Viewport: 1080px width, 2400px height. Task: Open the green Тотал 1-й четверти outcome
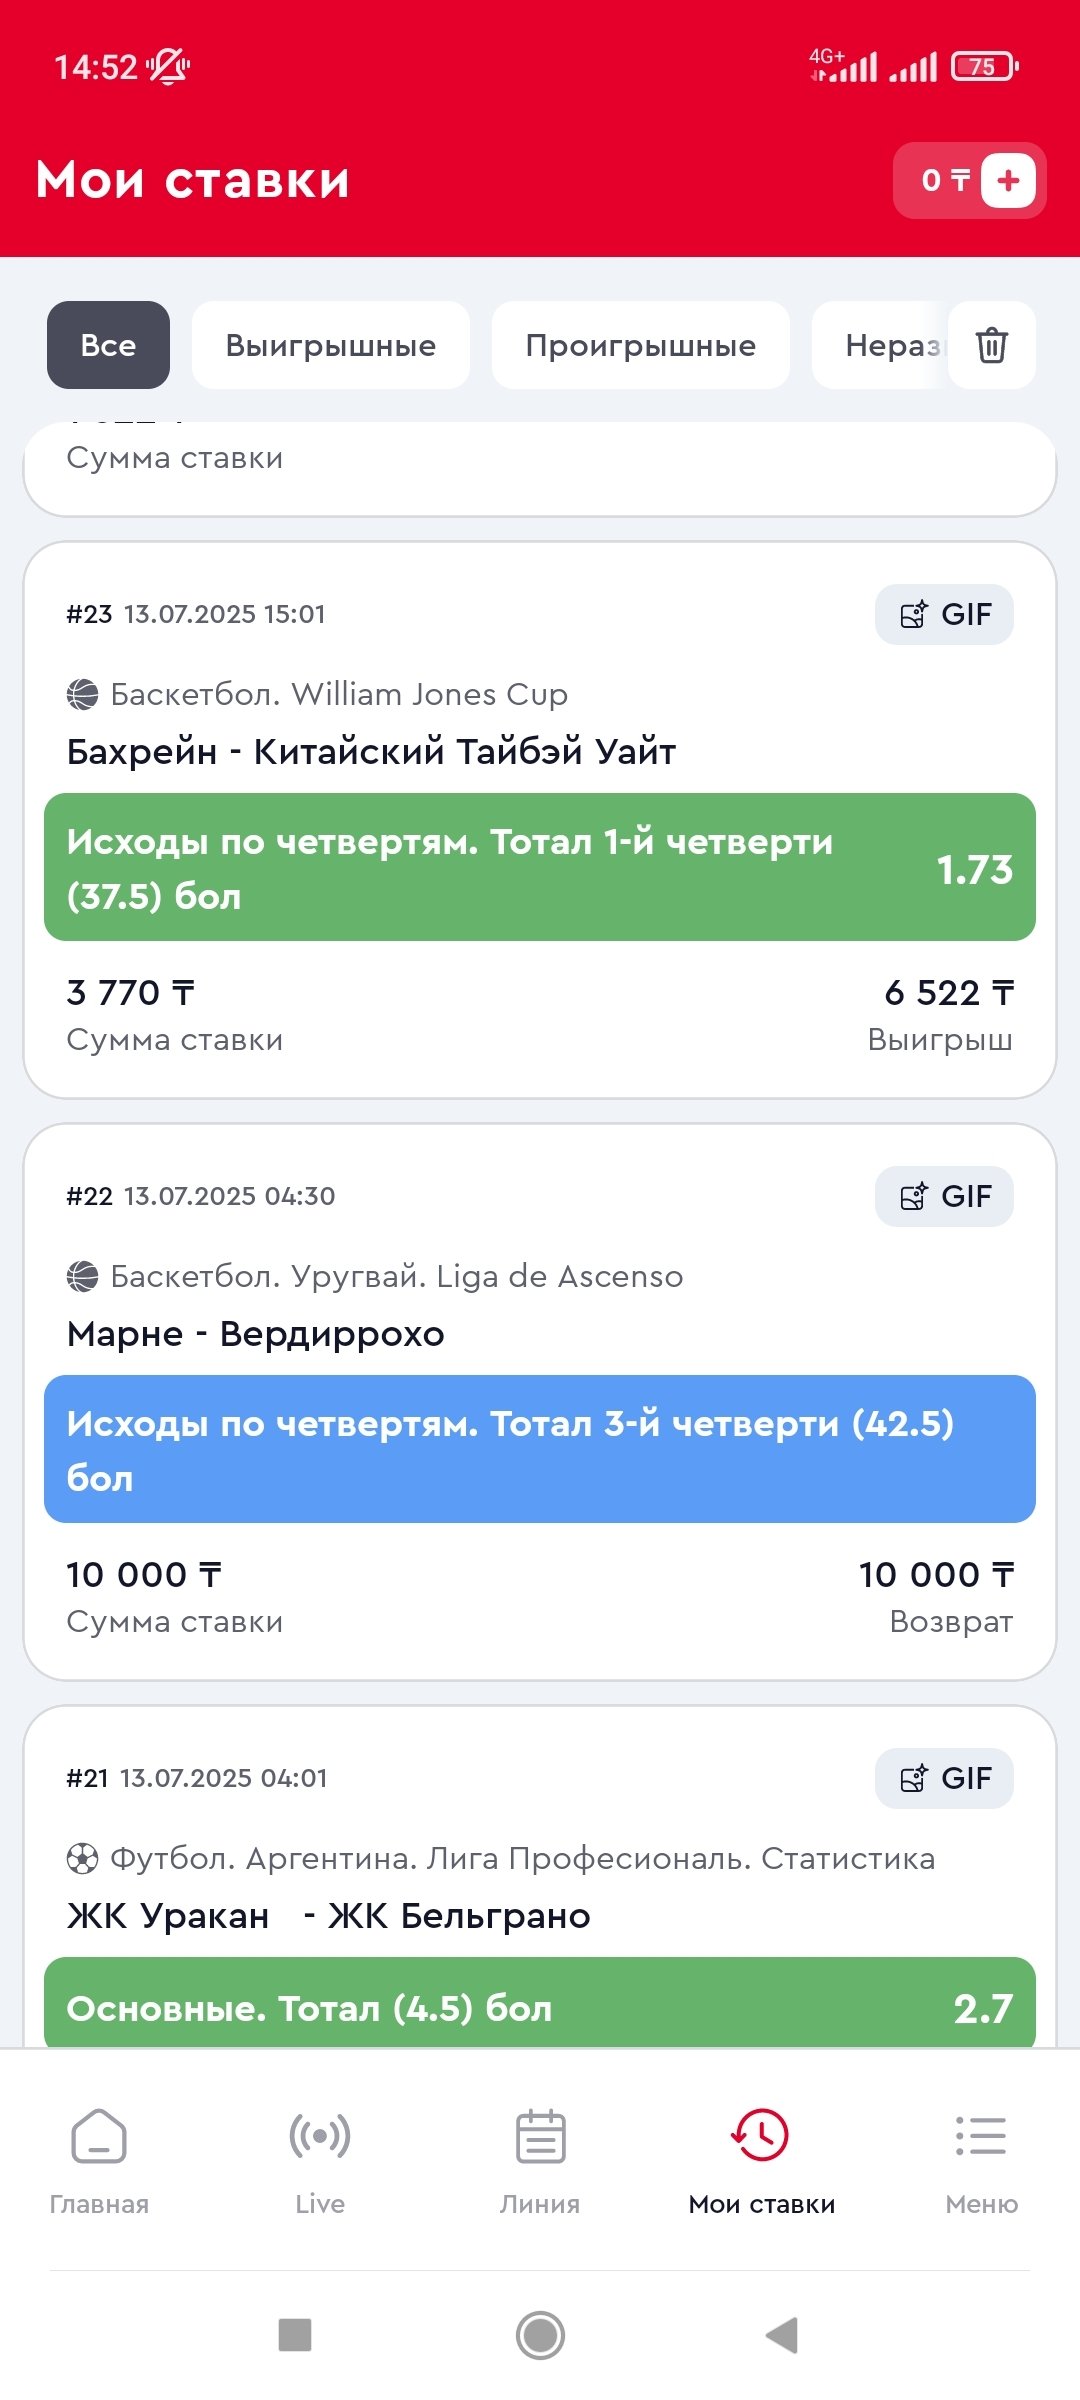coord(540,867)
